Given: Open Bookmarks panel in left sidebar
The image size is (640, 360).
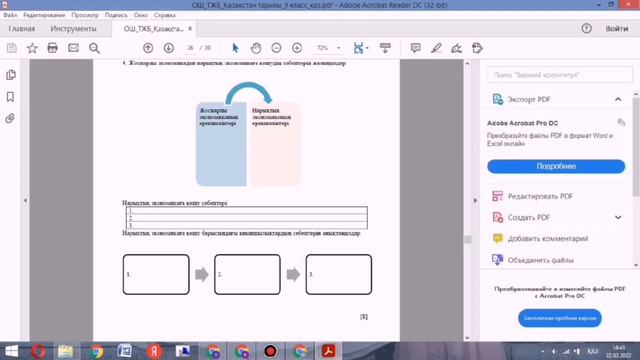Looking at the screenshot, I should tap(11, 97).
